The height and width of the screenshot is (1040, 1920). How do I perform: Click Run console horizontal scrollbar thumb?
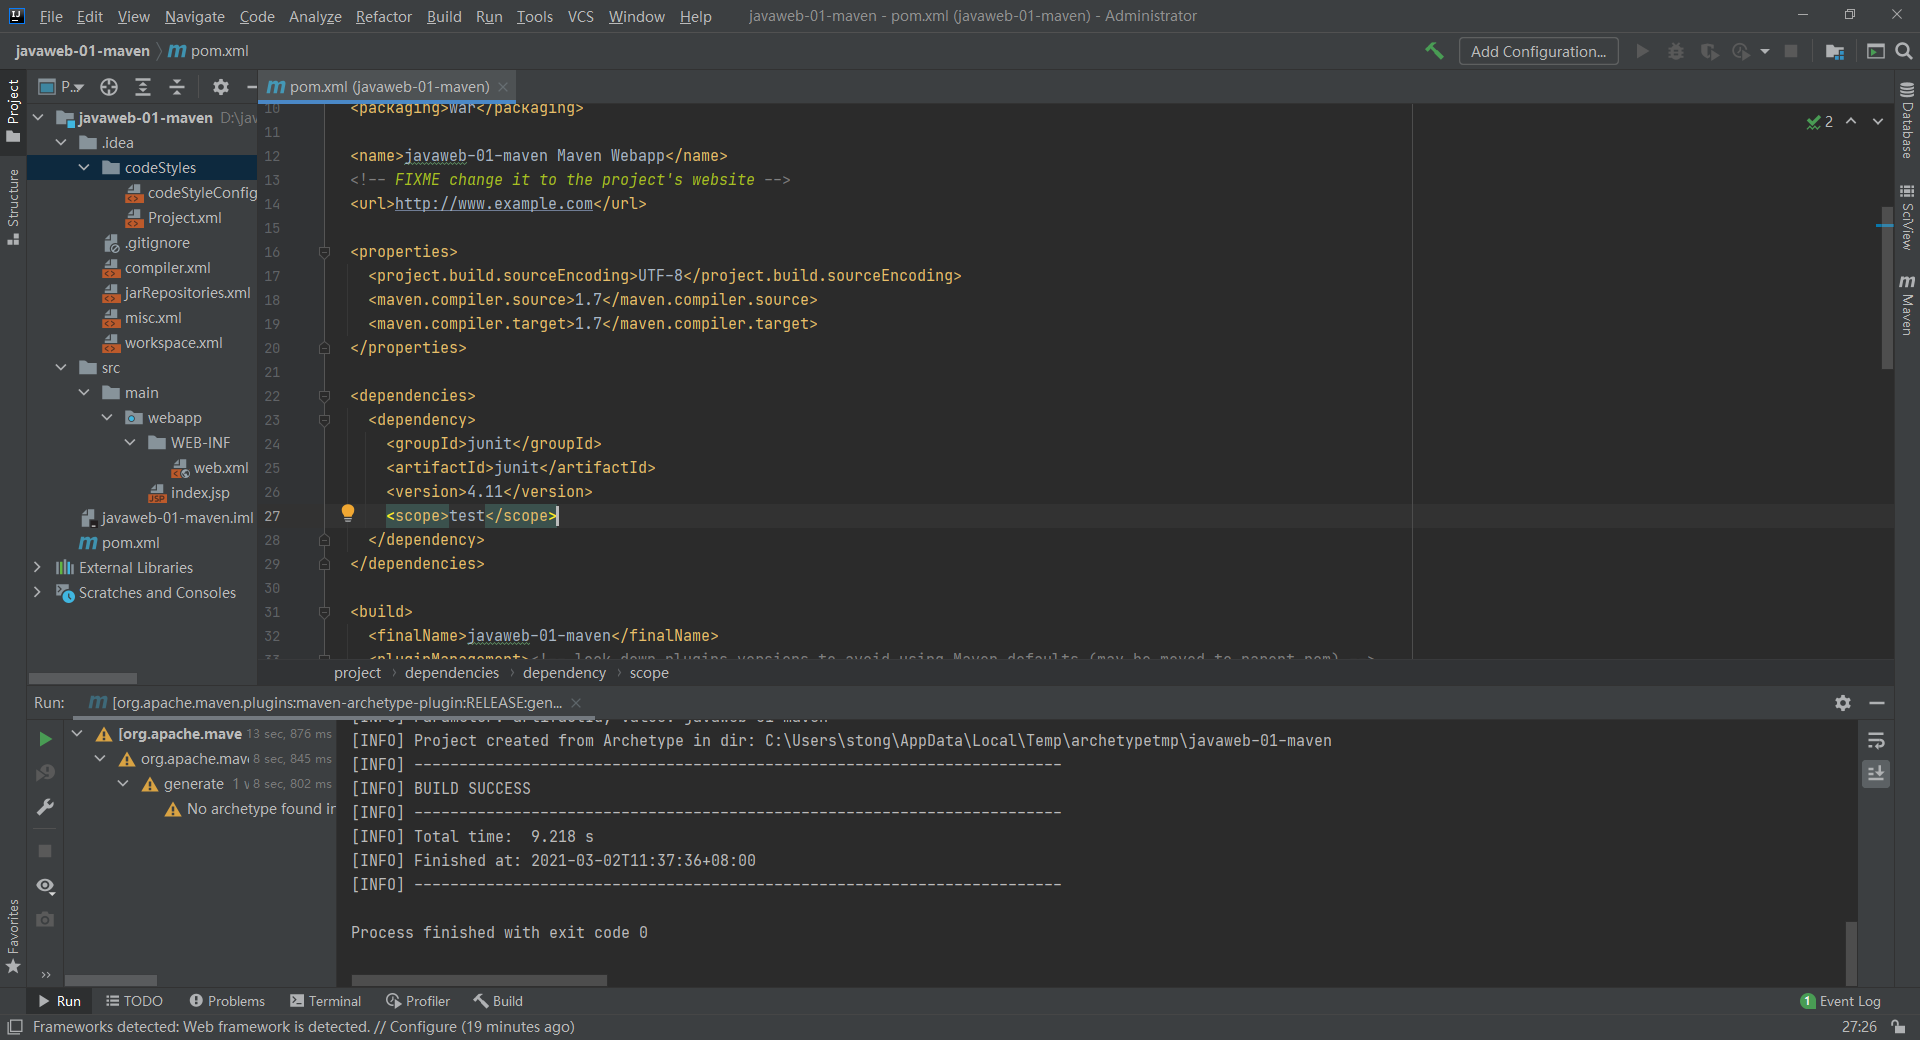(479, 980)
